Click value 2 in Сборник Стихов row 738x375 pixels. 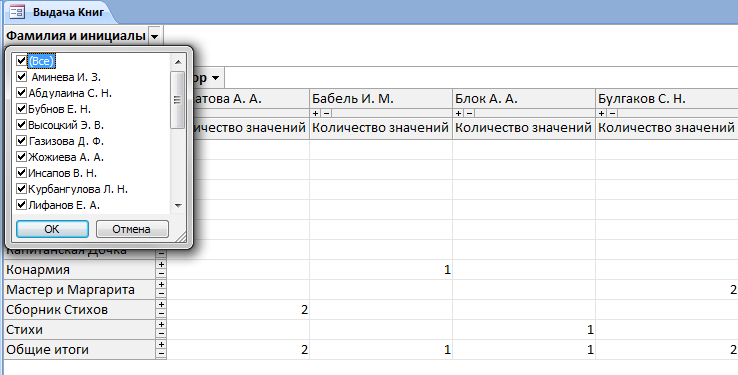pos(305,310)
